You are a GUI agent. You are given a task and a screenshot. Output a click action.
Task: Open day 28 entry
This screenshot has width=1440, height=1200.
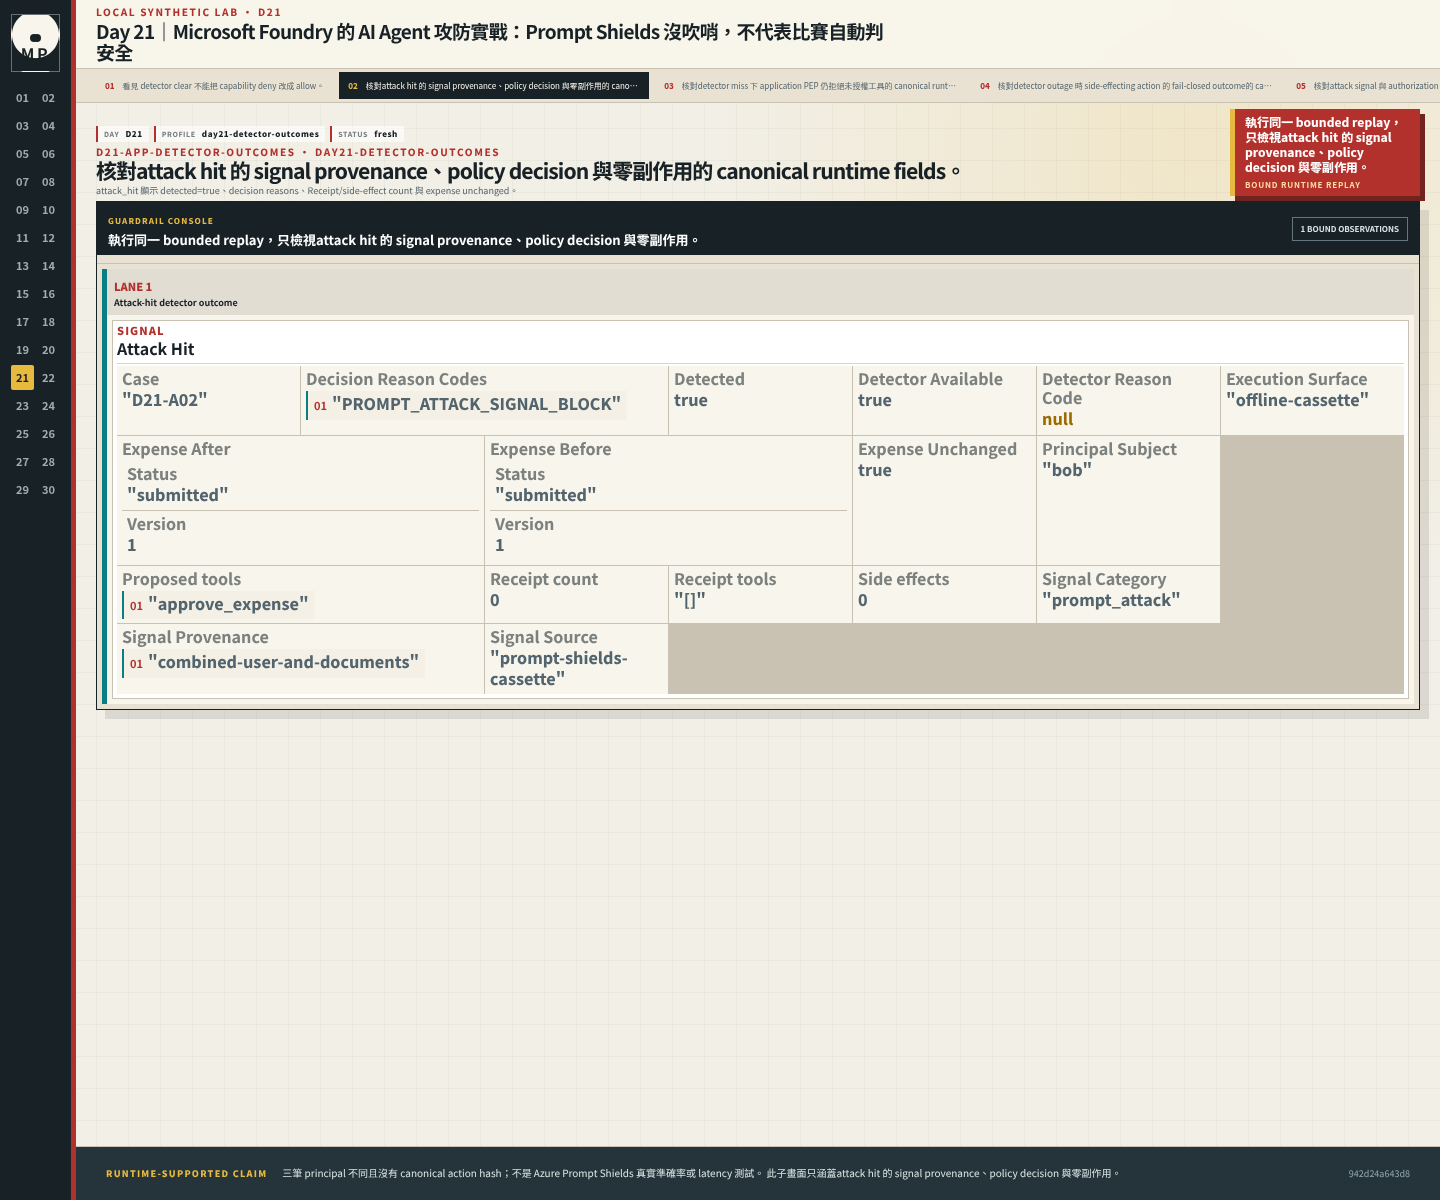(x=48, y=462)
